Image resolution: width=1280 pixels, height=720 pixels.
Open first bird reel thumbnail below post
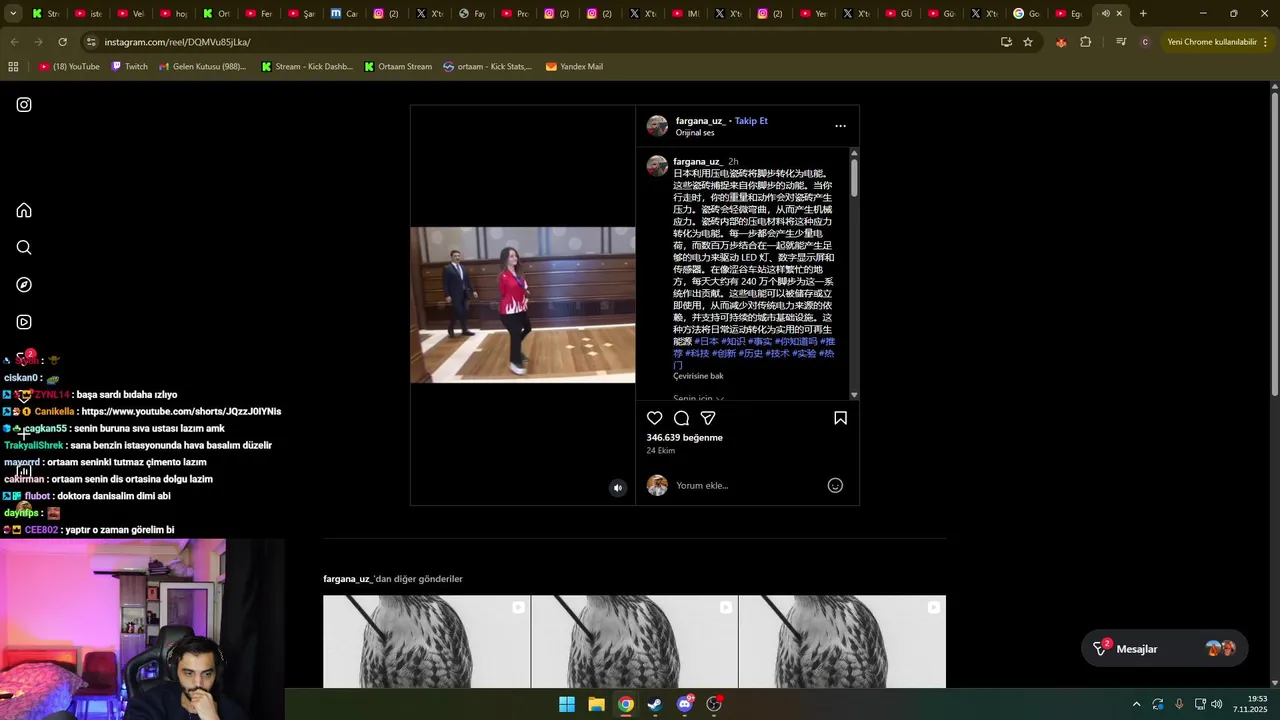coord(426,642)
